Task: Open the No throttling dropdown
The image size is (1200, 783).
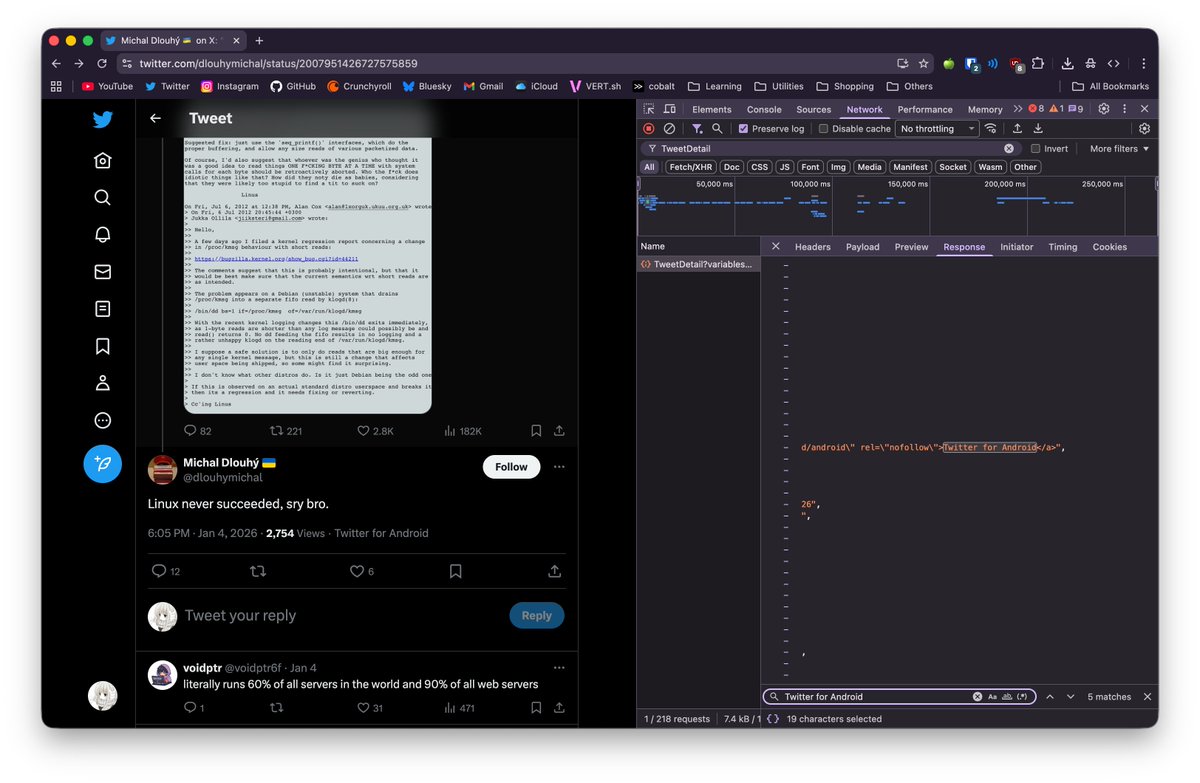Action: click(937, 128)
